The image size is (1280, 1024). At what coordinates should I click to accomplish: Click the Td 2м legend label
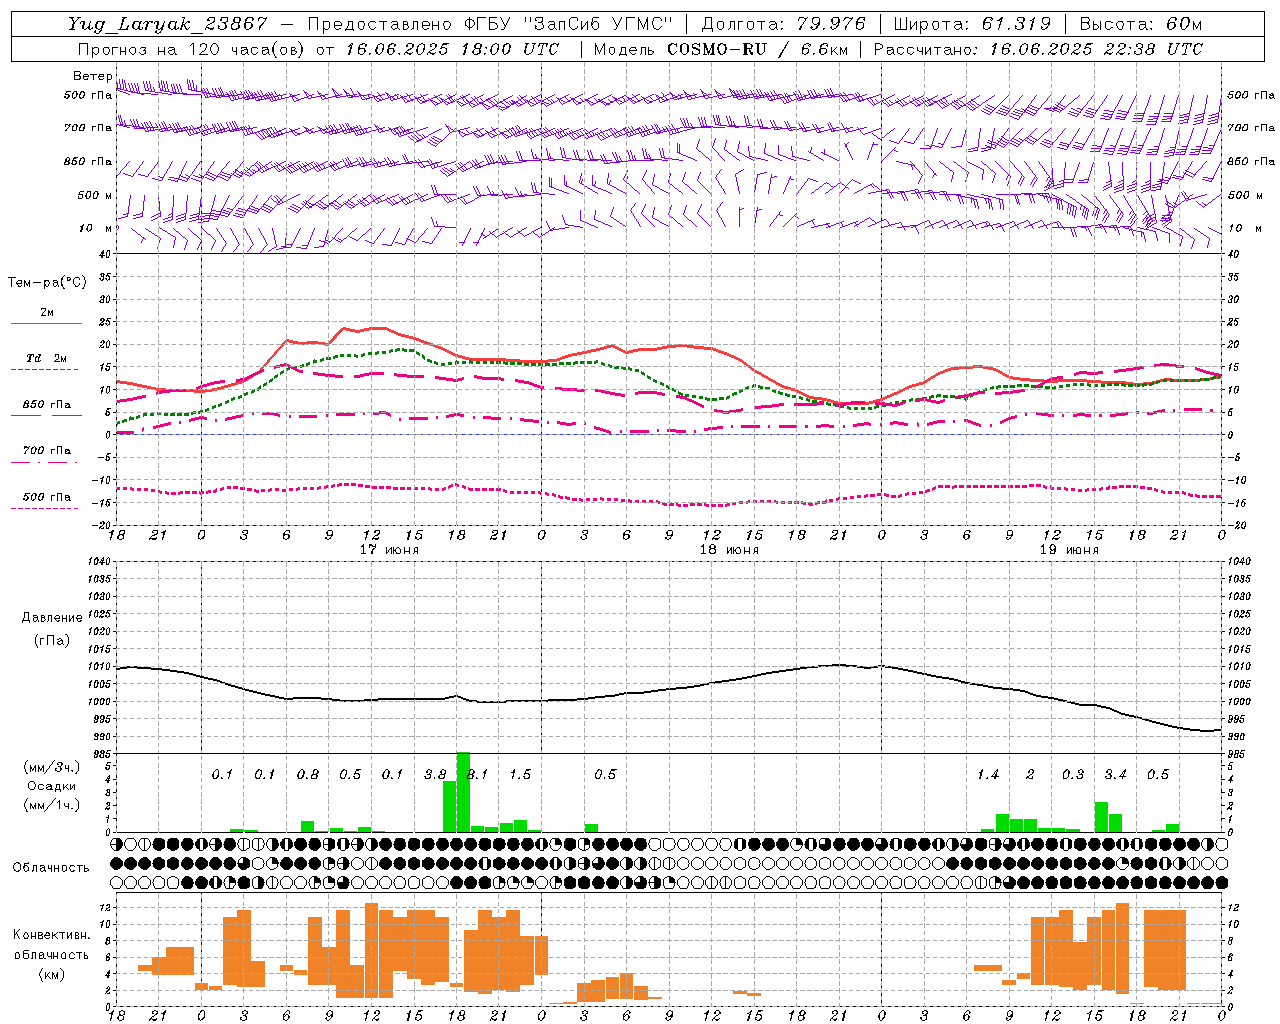tap(46, 357)
